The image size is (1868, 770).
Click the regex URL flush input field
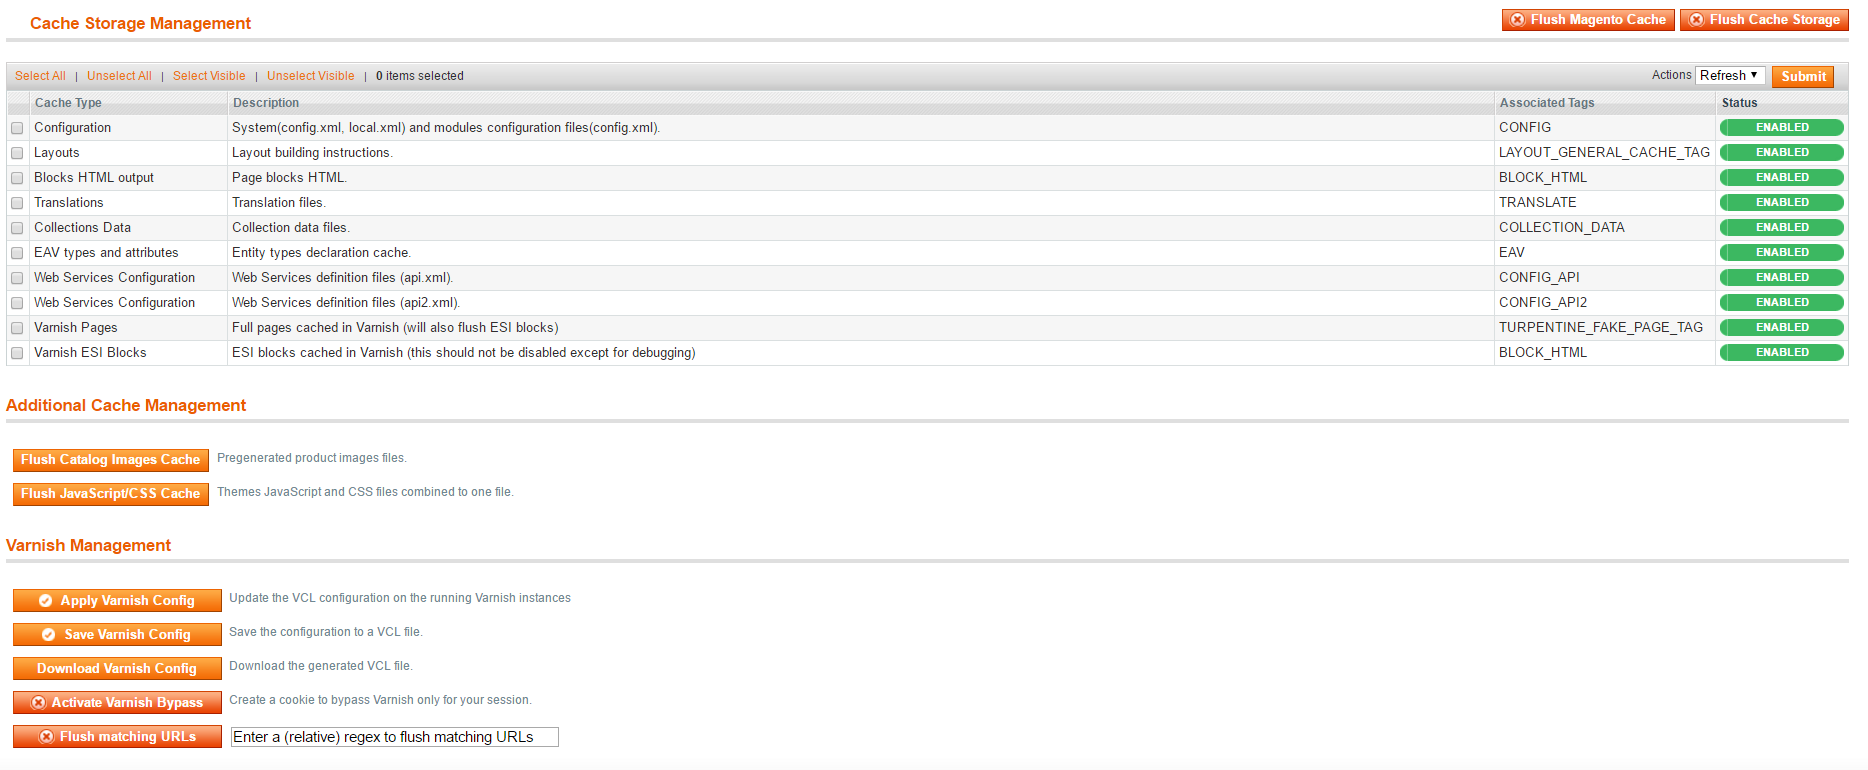coord(393,736)
